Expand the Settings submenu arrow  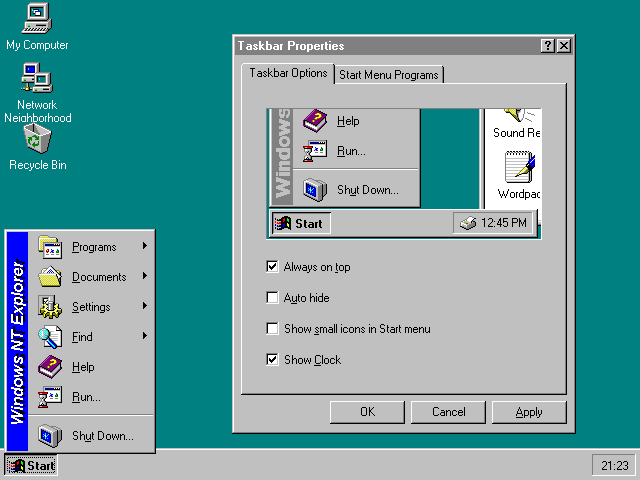144,306
